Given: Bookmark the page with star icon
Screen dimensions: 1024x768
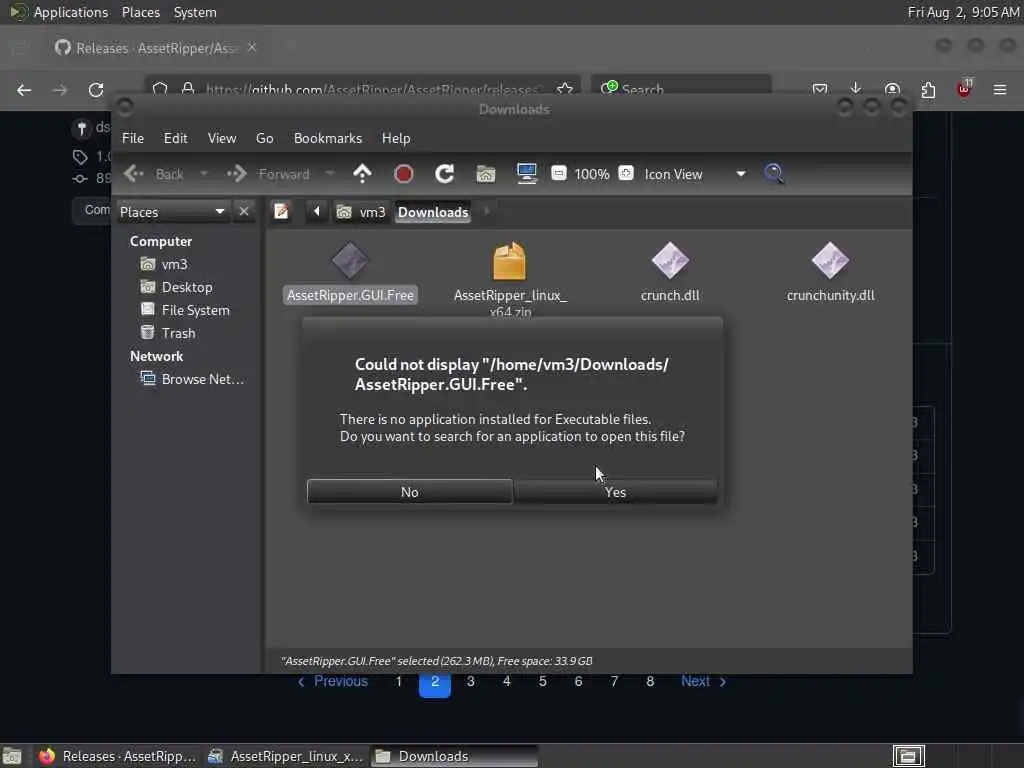Looking at the screenshot, I should point(565,88).
